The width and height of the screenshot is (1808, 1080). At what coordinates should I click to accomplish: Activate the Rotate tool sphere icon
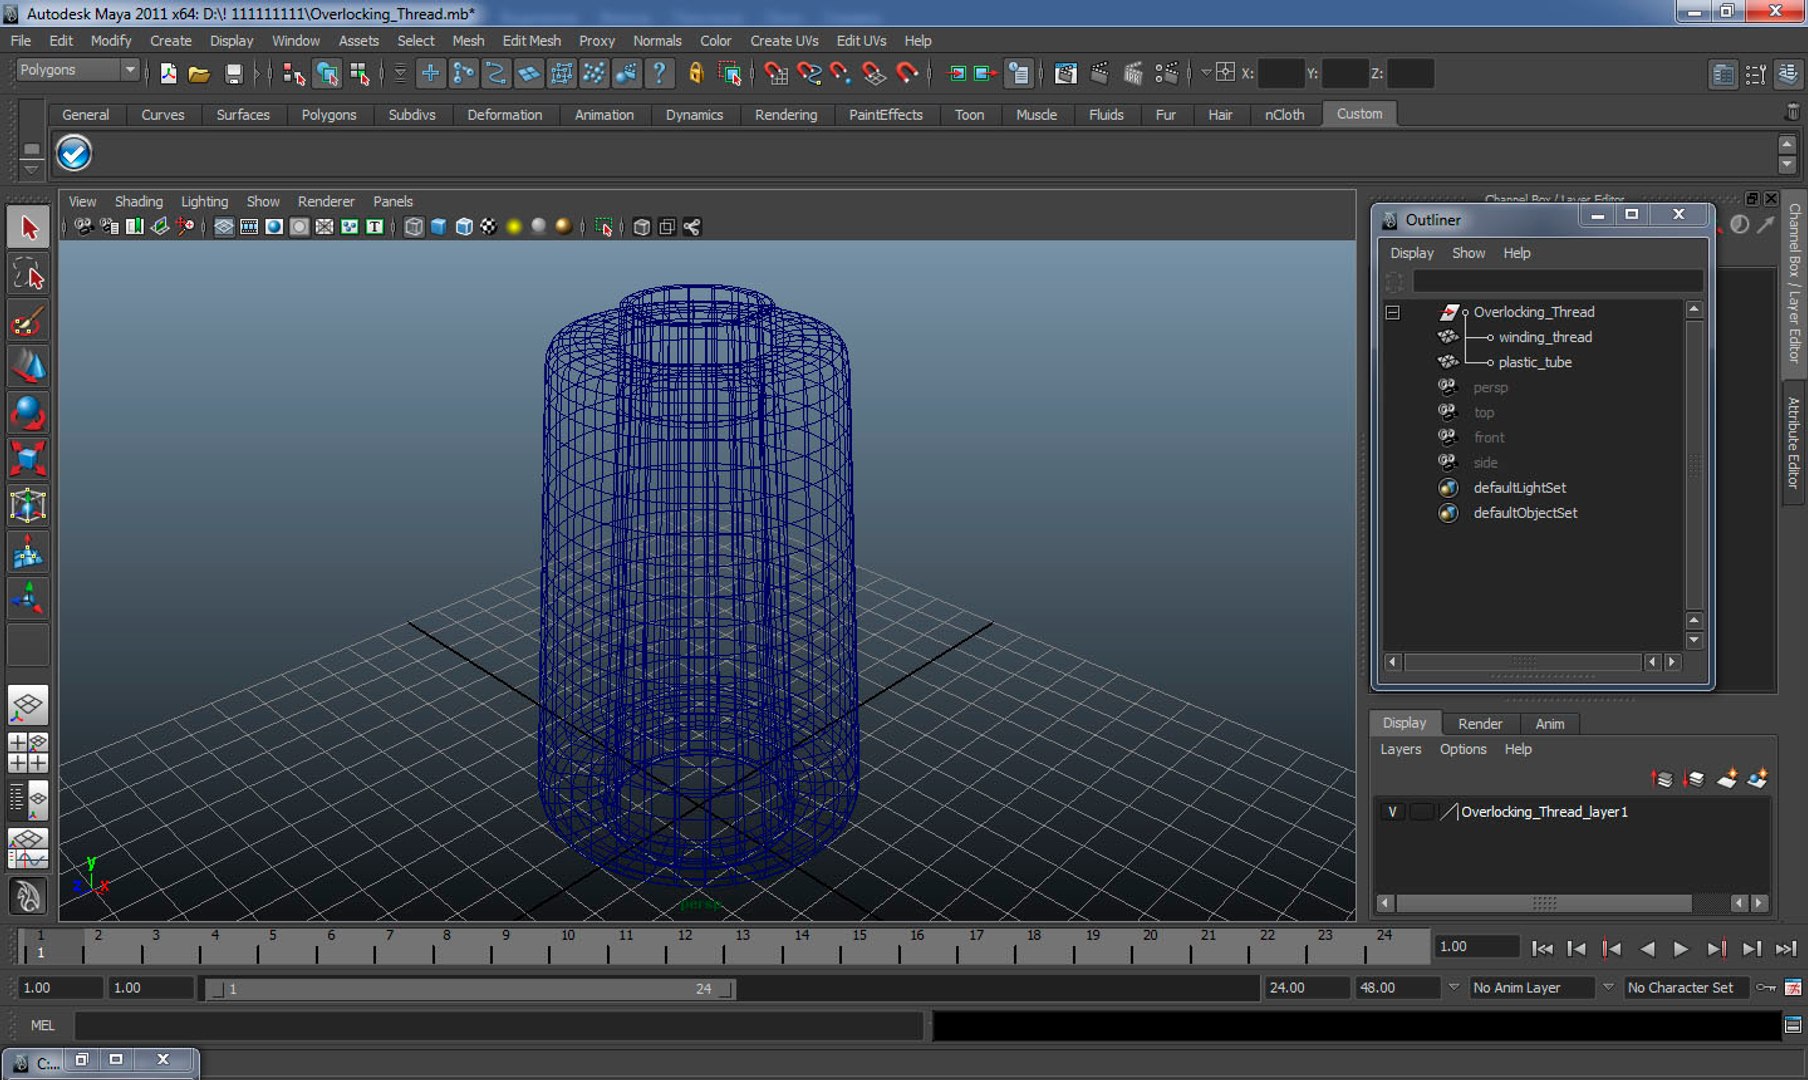coord(28,413)
